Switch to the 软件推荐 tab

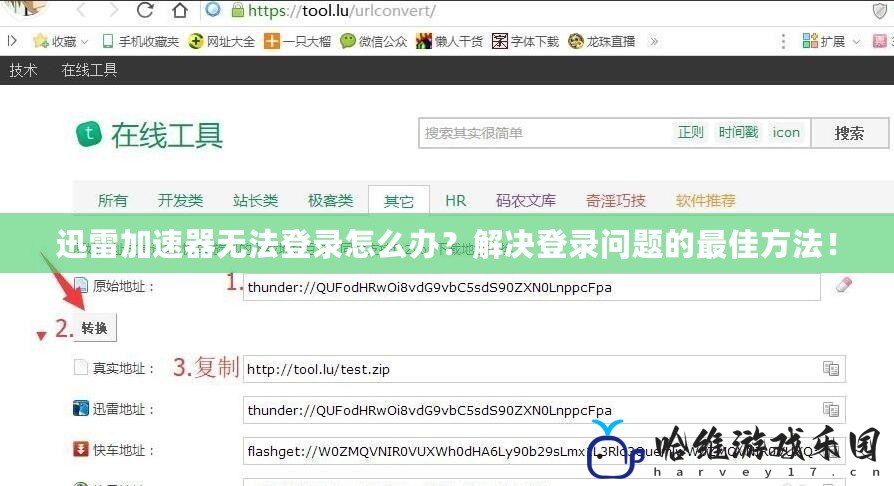coord(705,201)
